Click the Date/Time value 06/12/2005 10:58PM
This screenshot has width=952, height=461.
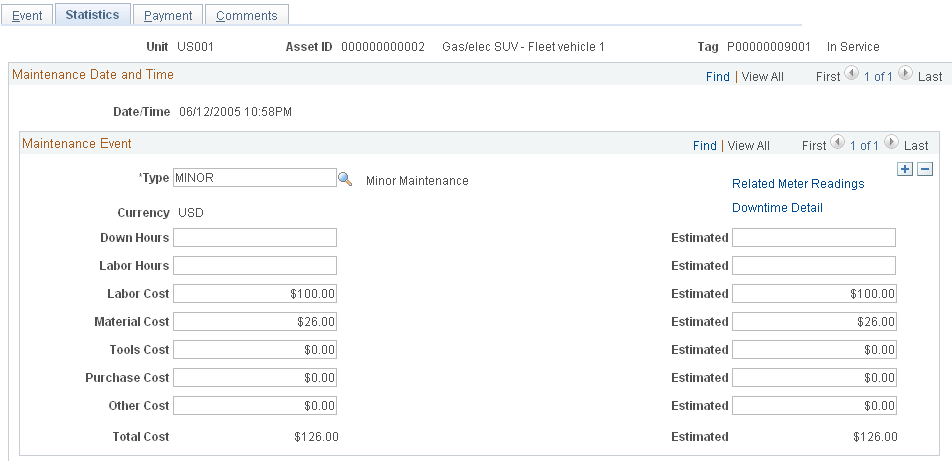coord(236,112)
